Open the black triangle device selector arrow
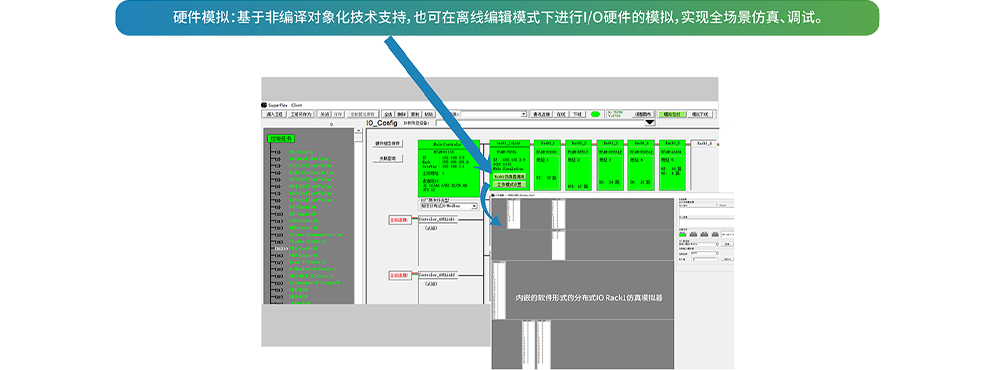1000x370 pixels. (650, 122)
